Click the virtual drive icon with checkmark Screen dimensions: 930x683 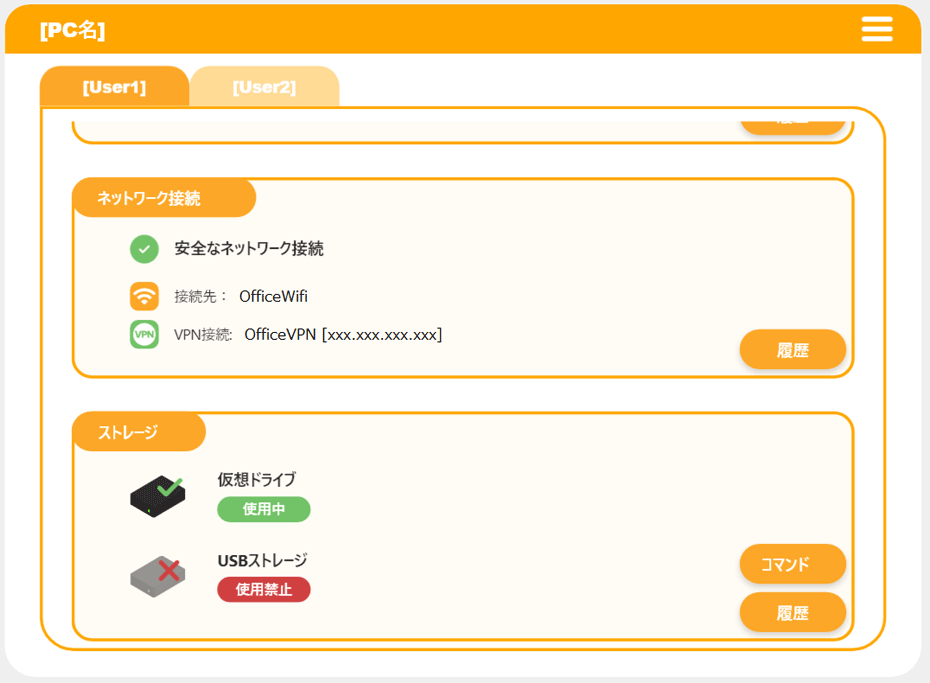(157, 496)
